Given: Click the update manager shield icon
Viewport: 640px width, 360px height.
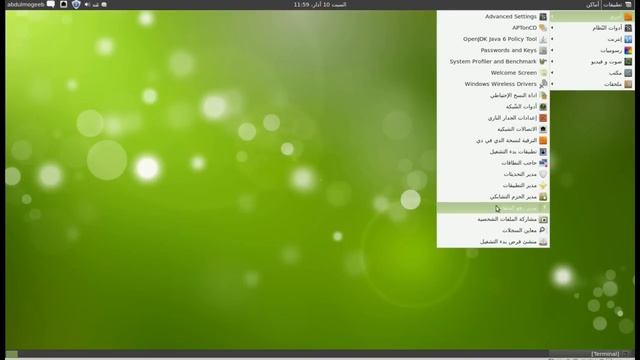Looking at the screenshot, I should [543, 174].
